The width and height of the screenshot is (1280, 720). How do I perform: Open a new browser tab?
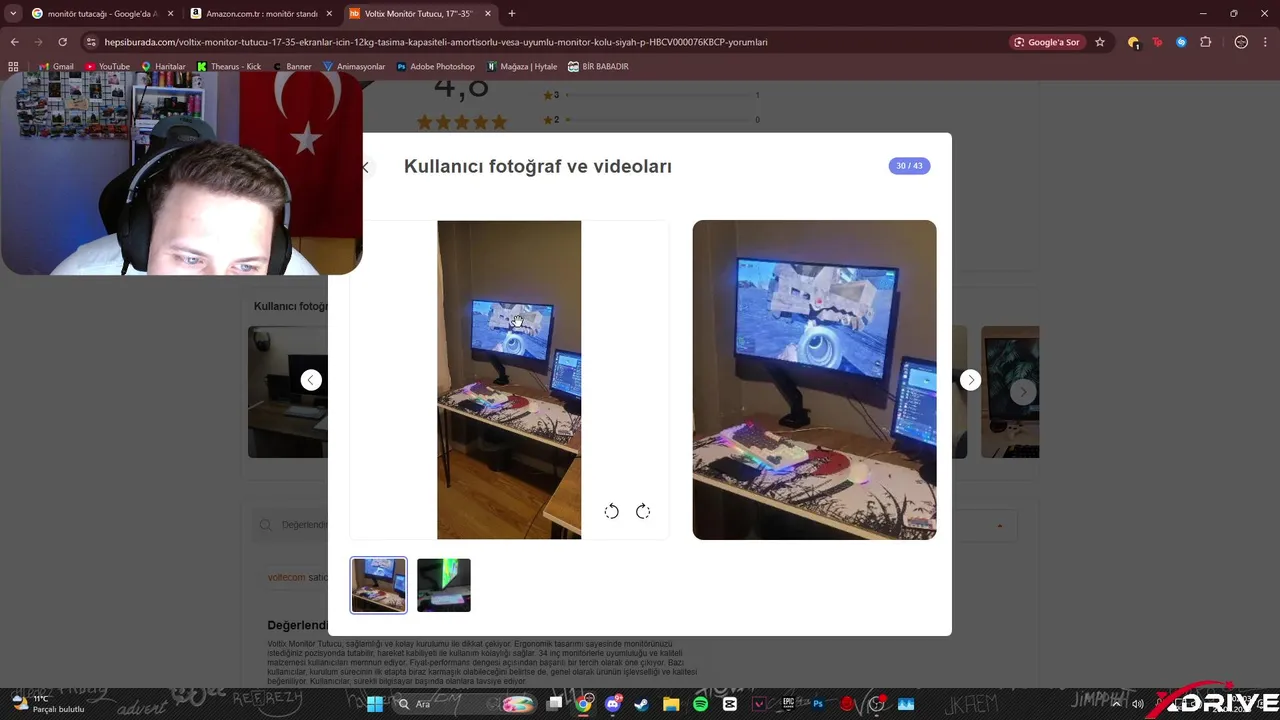512,14
